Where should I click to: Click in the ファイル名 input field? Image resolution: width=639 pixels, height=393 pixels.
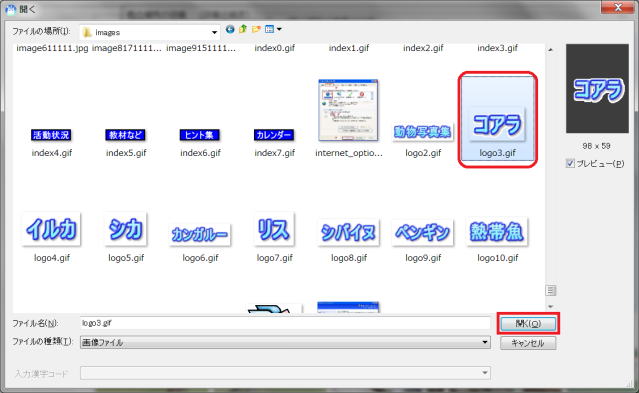point(285,323)
